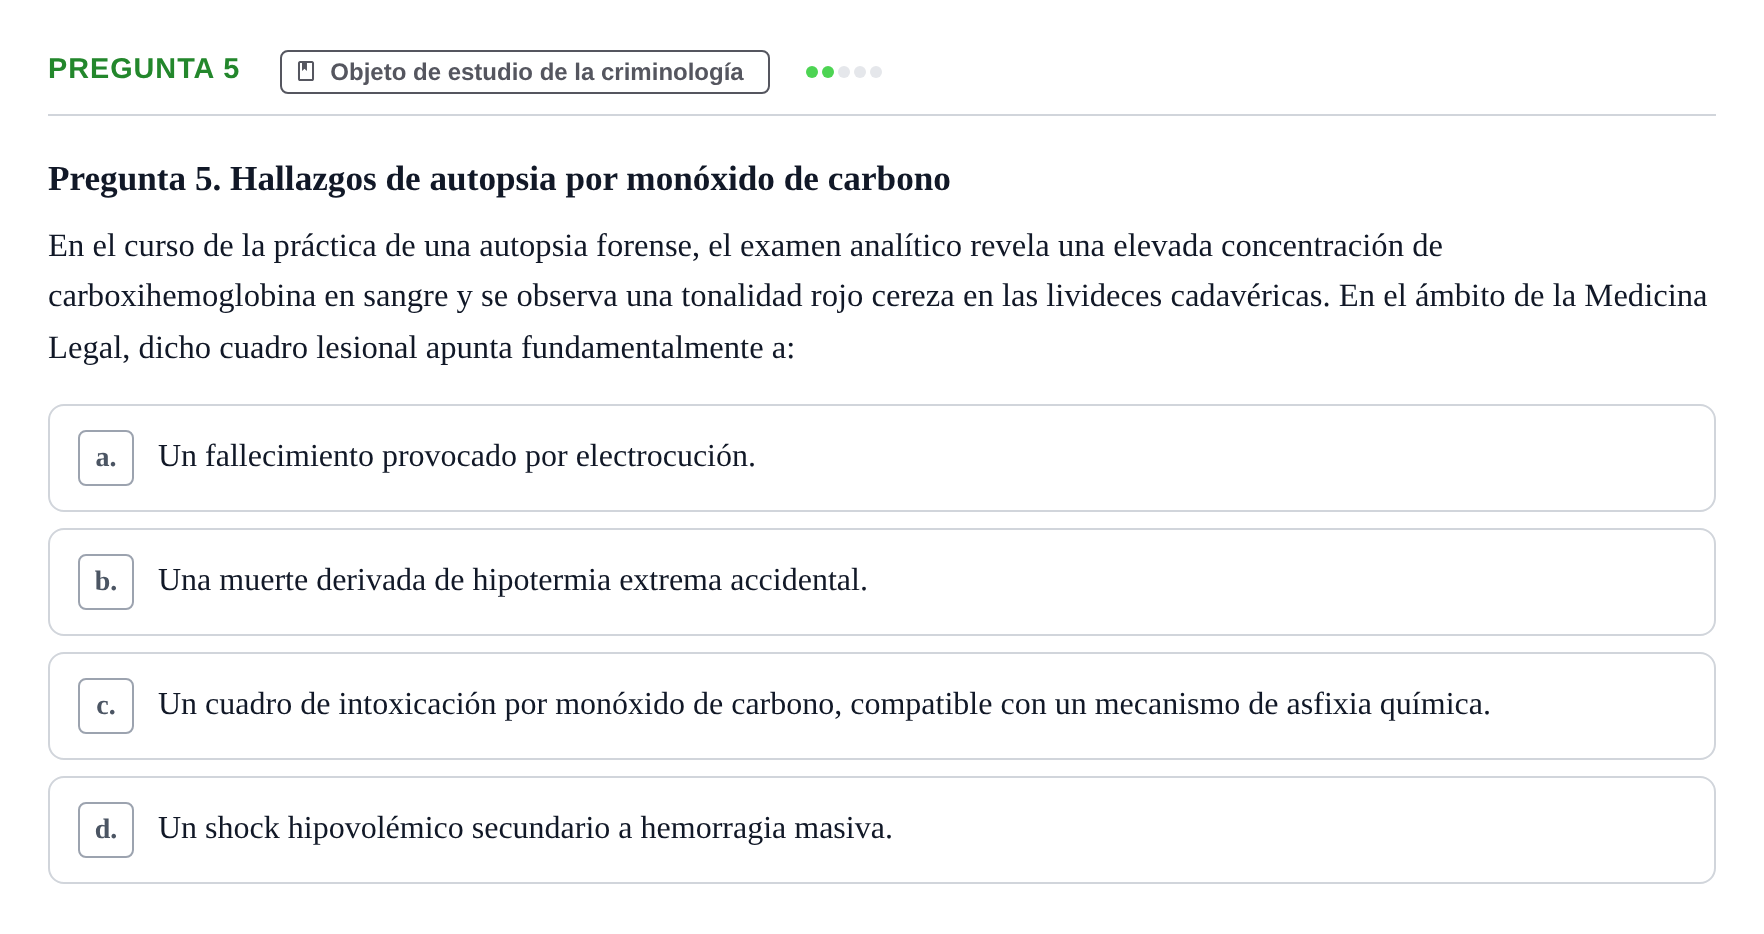Choose intoxicación por monóxido de carbono option
The image size is (1764, 934).
882,706
